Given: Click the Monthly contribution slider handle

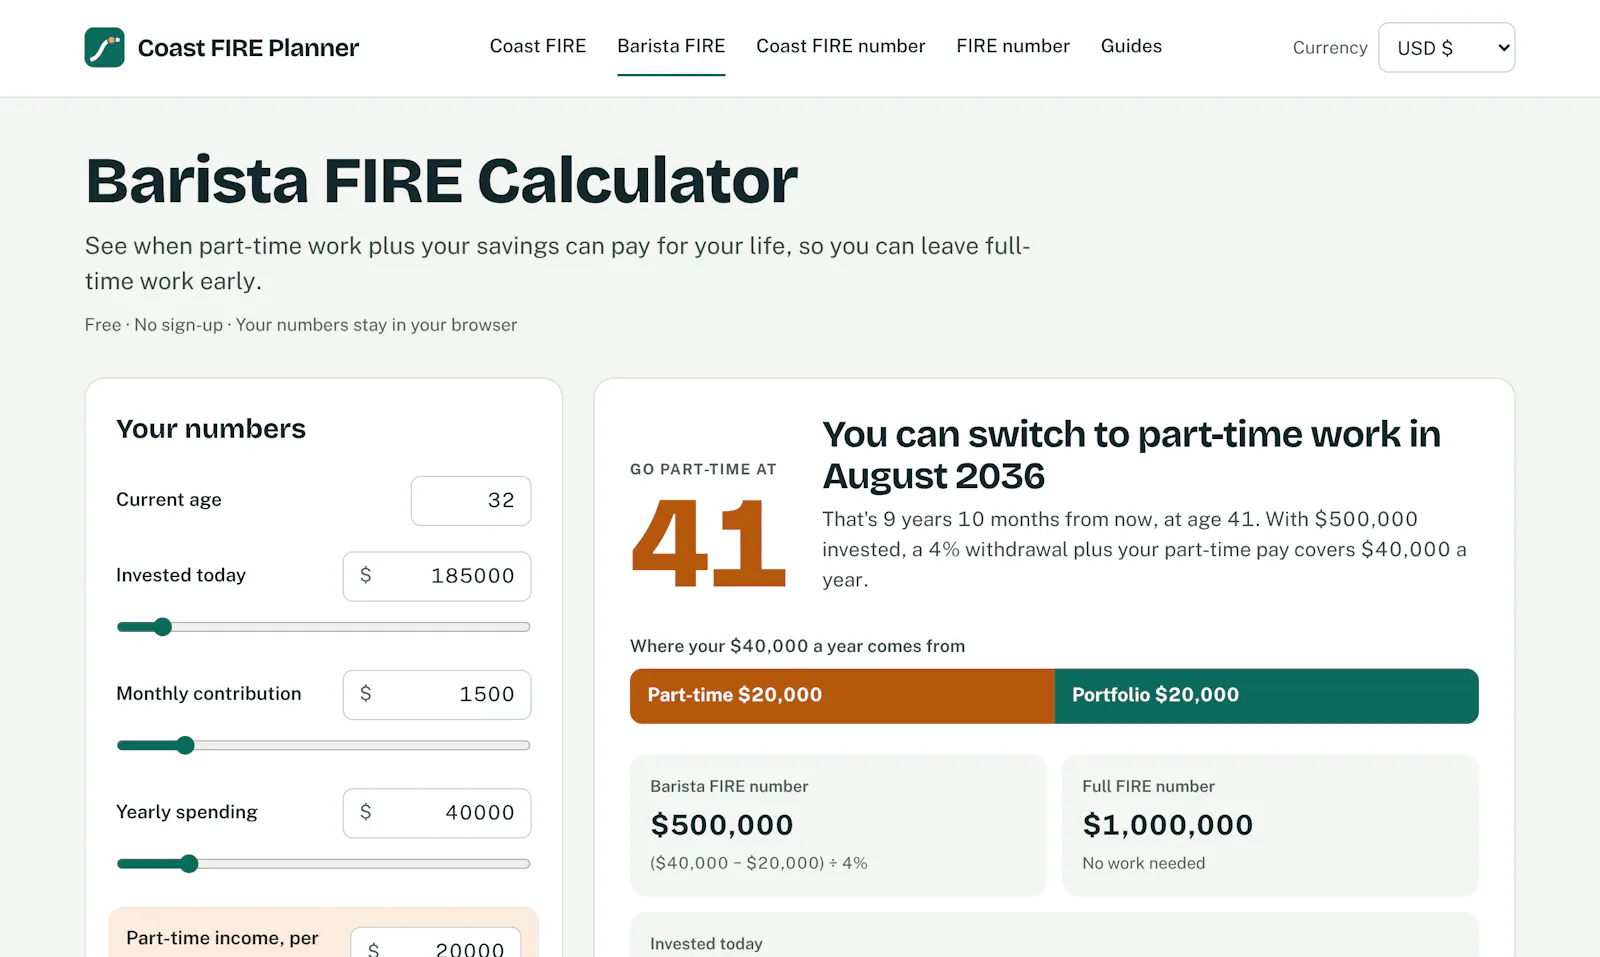Looking at the screenshot, I should tap(185, 745).
